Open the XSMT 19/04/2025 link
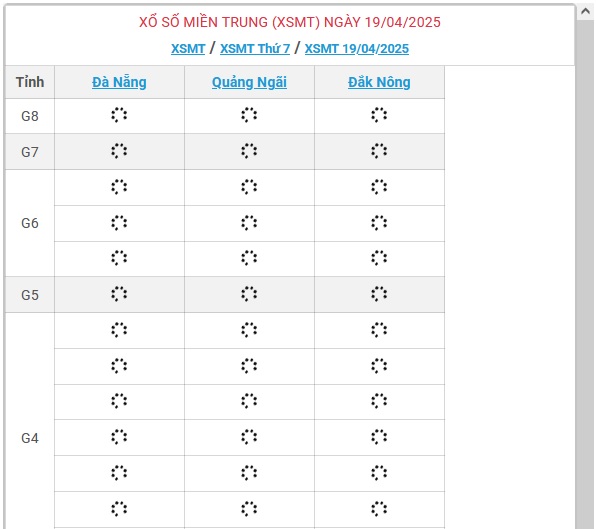 click(x=357, y=49)
